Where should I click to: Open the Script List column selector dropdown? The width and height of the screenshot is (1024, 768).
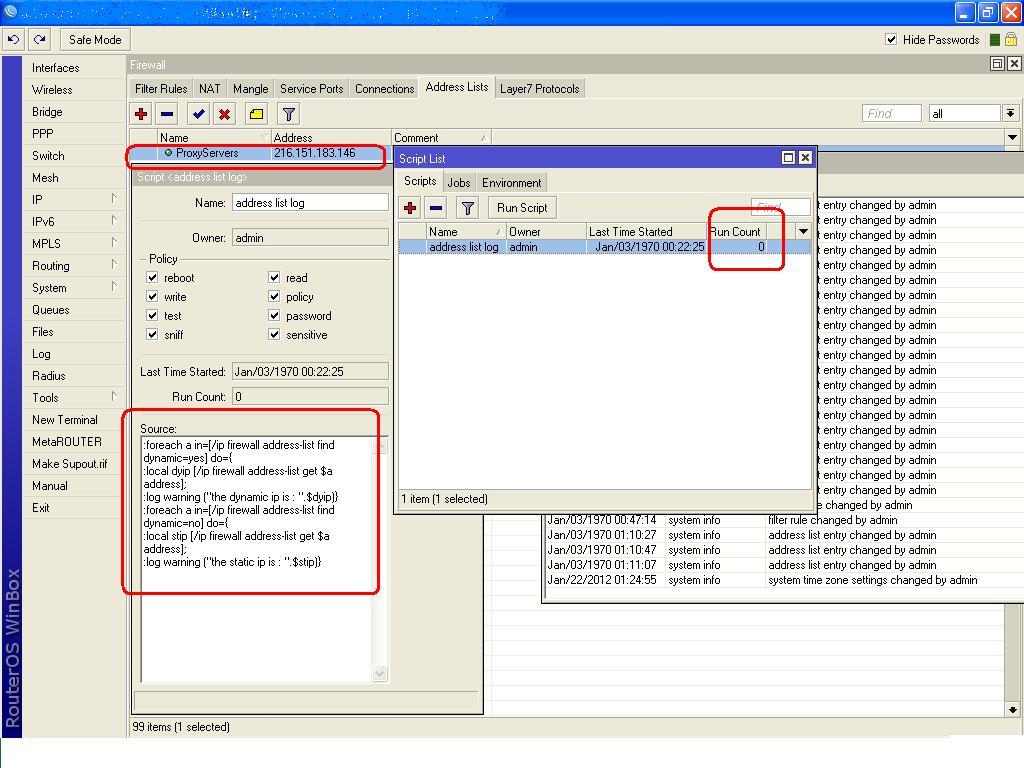[x=803, y=231]
